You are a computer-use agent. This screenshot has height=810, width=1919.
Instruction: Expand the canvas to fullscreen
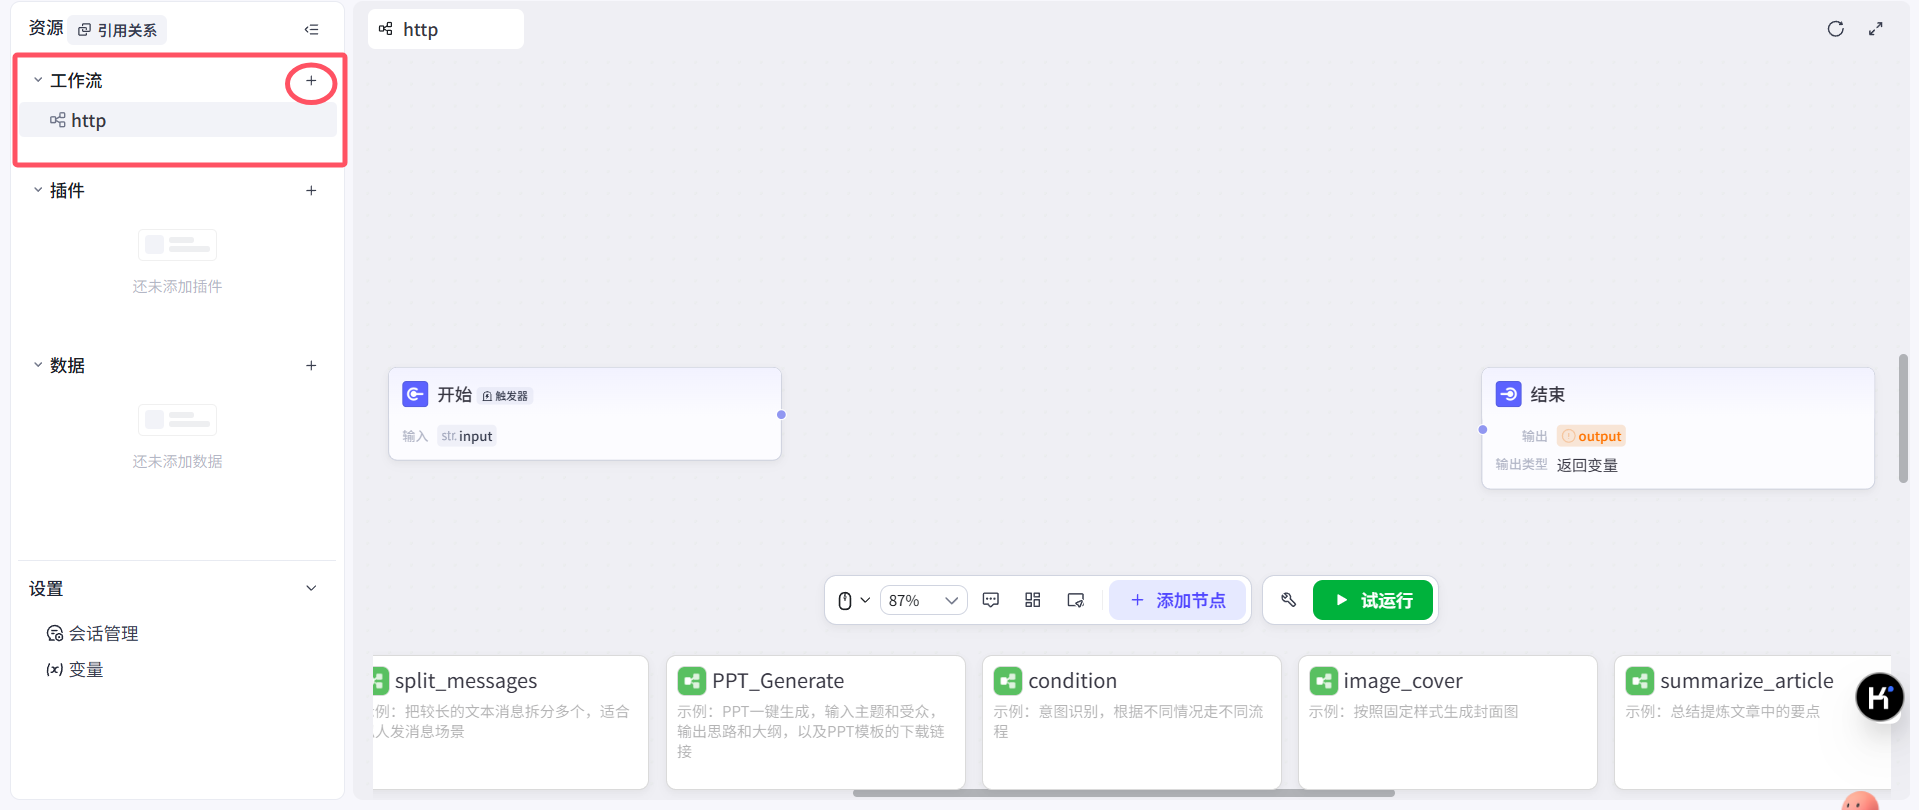click(x=1875, y=29)
